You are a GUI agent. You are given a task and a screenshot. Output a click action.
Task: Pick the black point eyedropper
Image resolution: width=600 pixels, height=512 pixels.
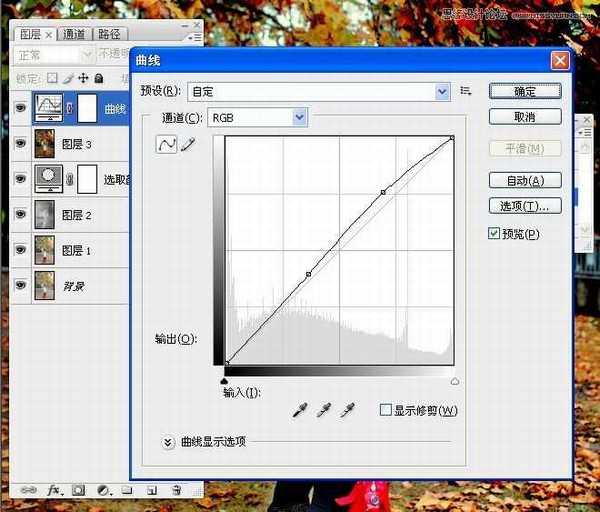coord(300,410)
